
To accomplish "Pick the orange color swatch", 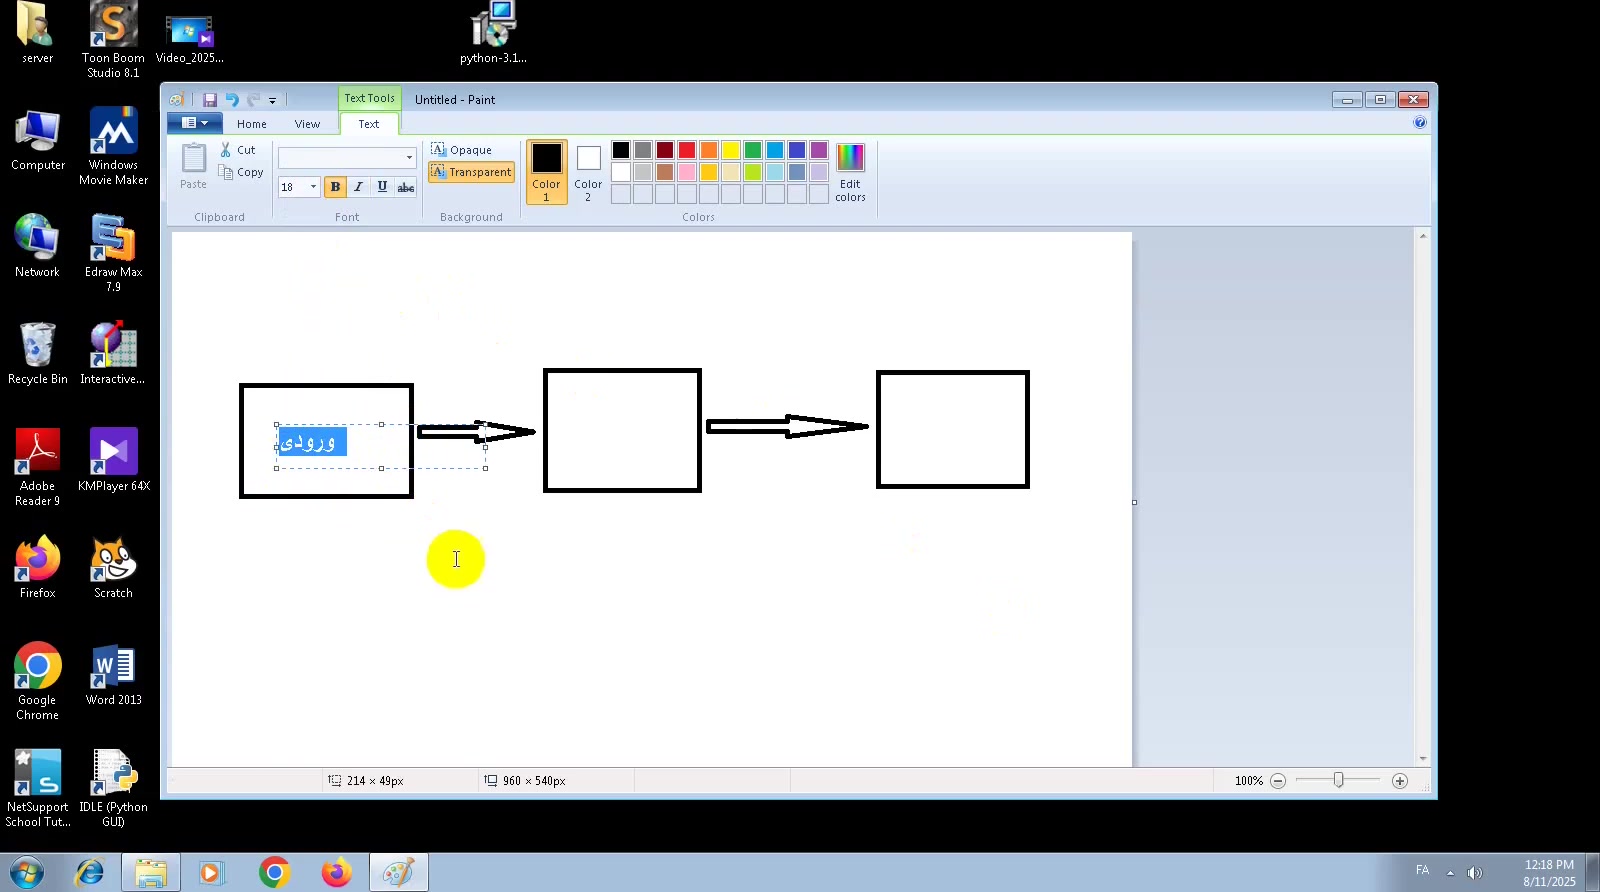I will (x=709, y=150).
